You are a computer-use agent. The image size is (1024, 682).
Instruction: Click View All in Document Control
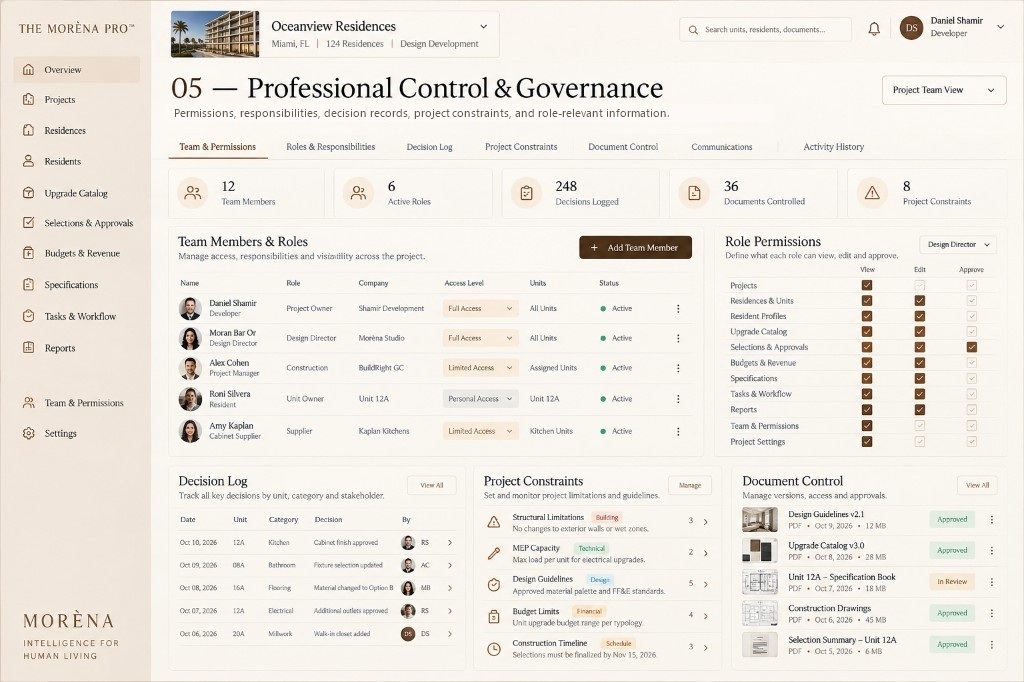[x=978, y=485]
